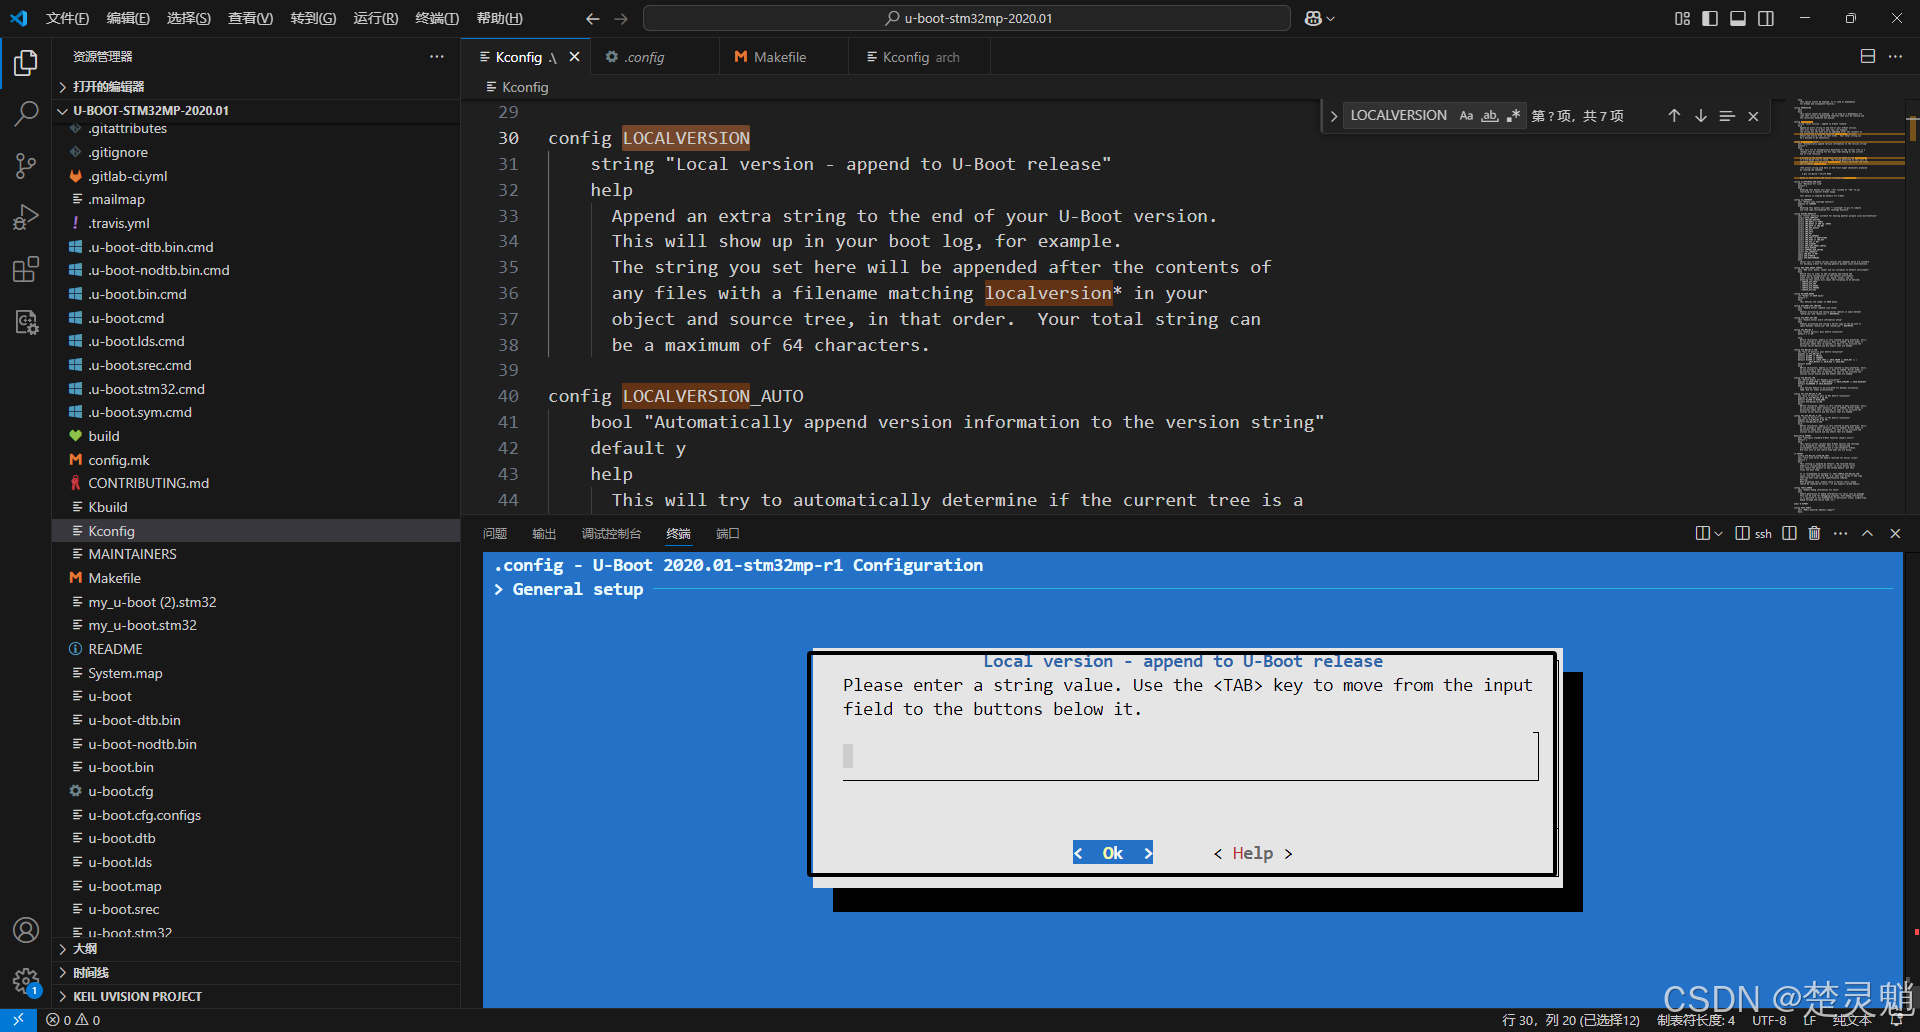Toggle find in selection
This screenshot has height=1032, width=1920.
point(1727,116)
